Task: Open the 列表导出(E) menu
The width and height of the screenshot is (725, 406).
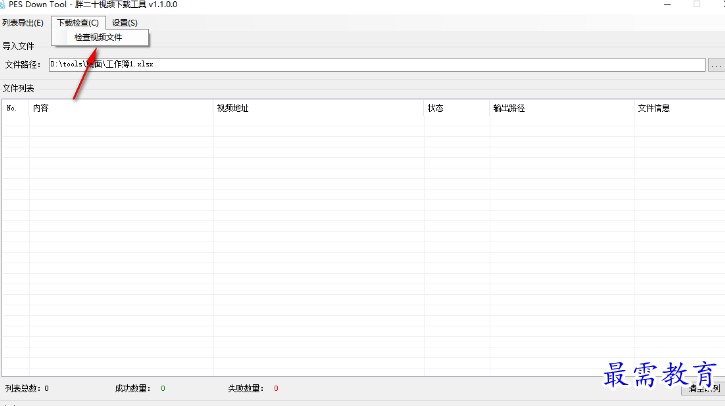Action: [x=23, y=23]
